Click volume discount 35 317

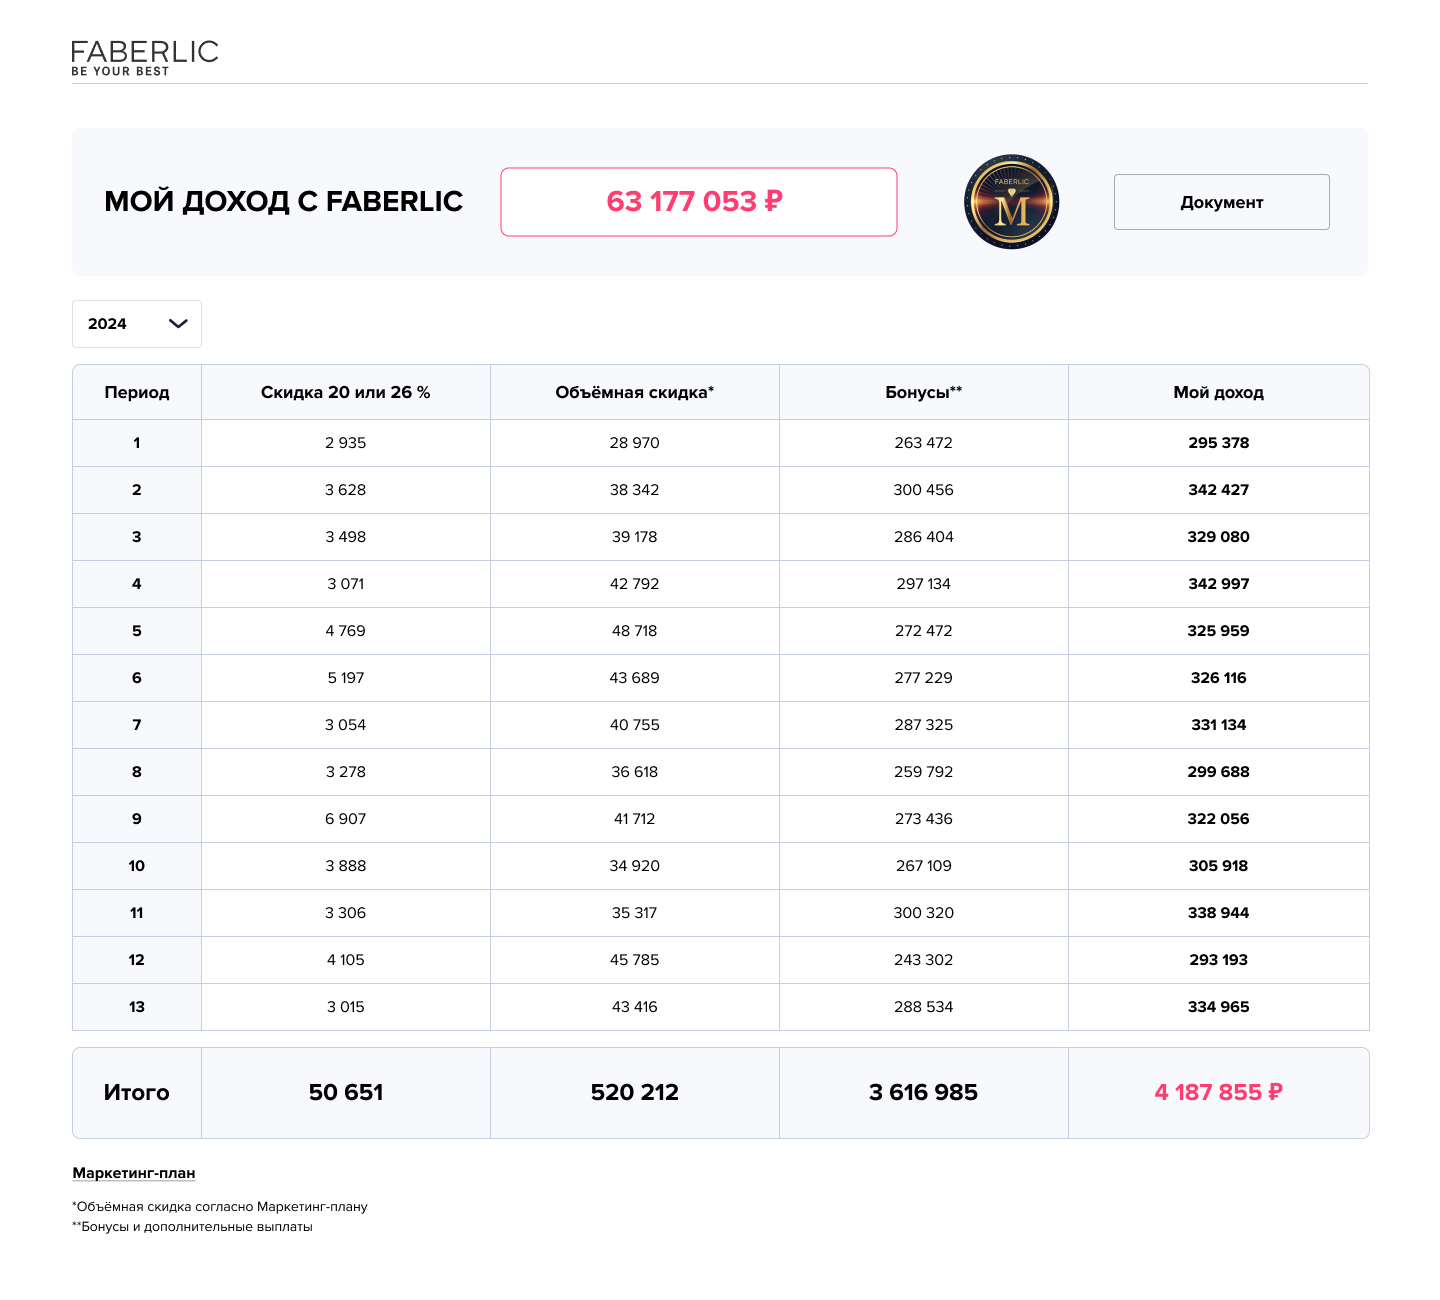click(x=635, y=913)
